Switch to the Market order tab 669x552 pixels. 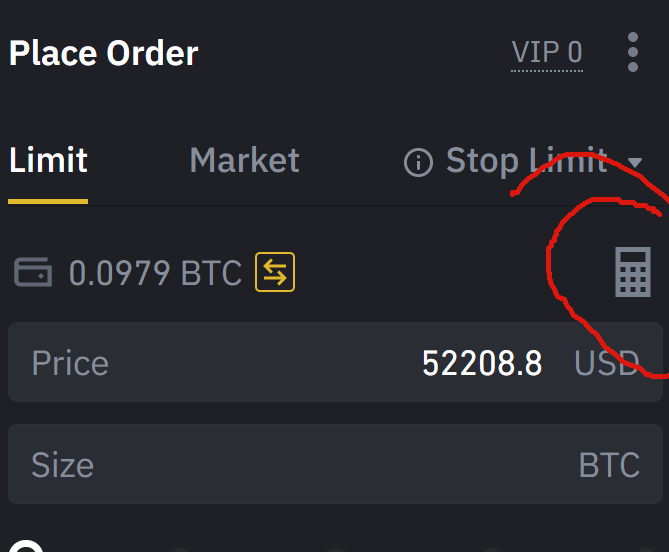click(x=244, y=160)
